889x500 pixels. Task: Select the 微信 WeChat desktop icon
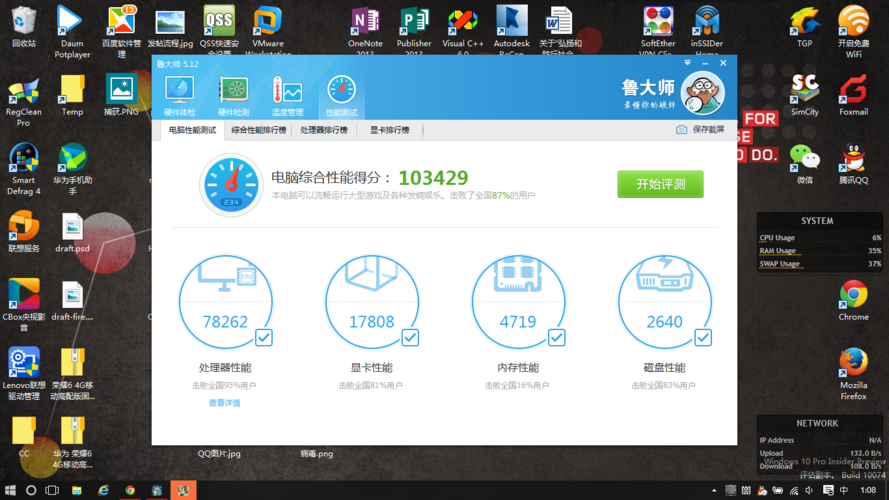click(x=805, y=164)
